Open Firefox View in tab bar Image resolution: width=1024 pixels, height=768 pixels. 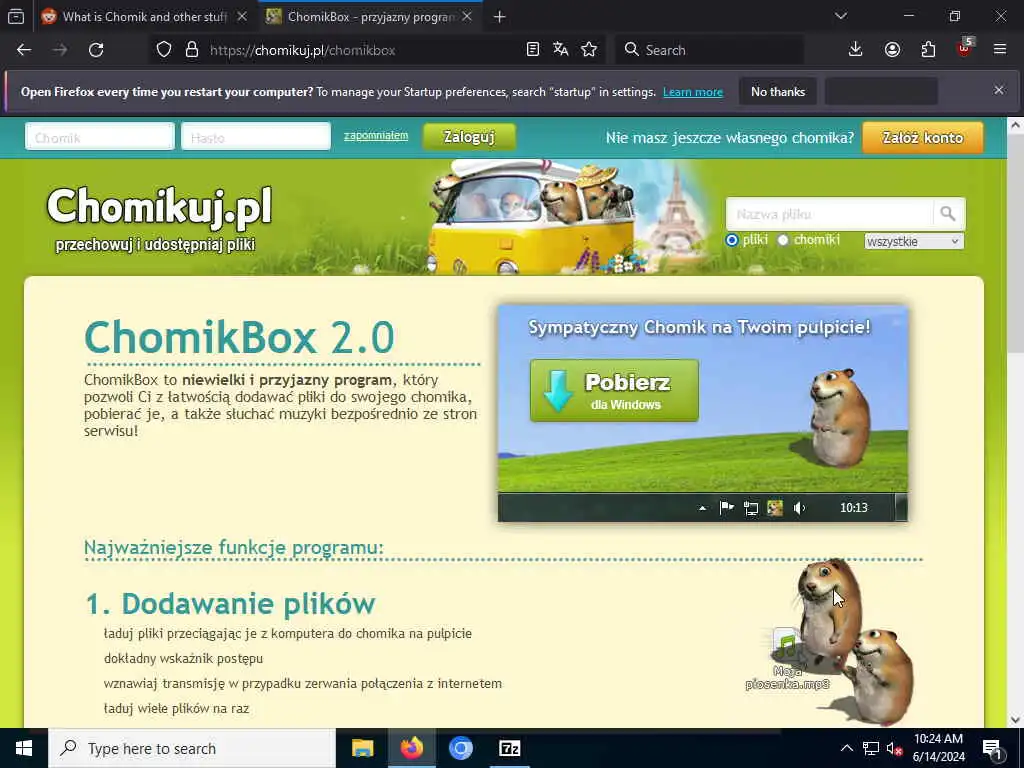click(16, 16)
